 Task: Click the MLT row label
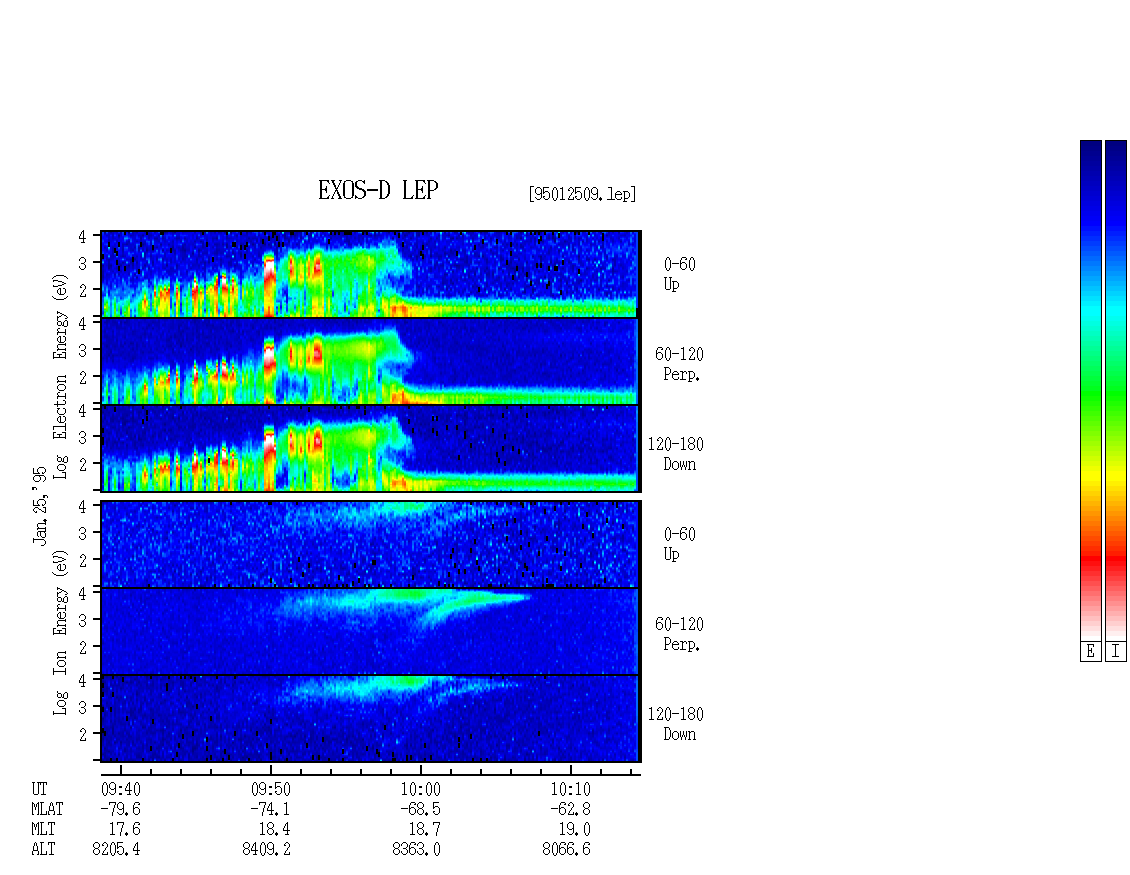(x=43, y=830)
